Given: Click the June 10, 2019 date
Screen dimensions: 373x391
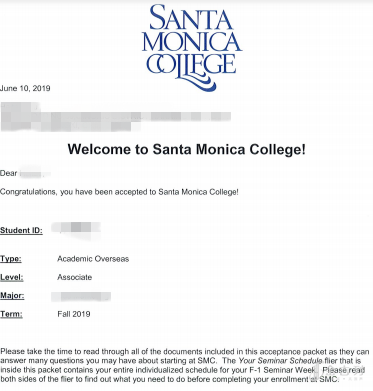Looking at the screenshot, I should pos(25,88).
